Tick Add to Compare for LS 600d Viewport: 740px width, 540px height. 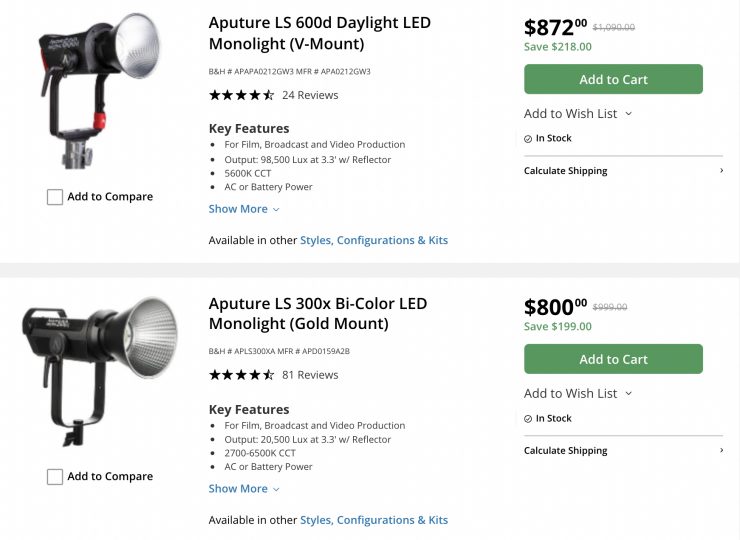[x=55, y=197]
